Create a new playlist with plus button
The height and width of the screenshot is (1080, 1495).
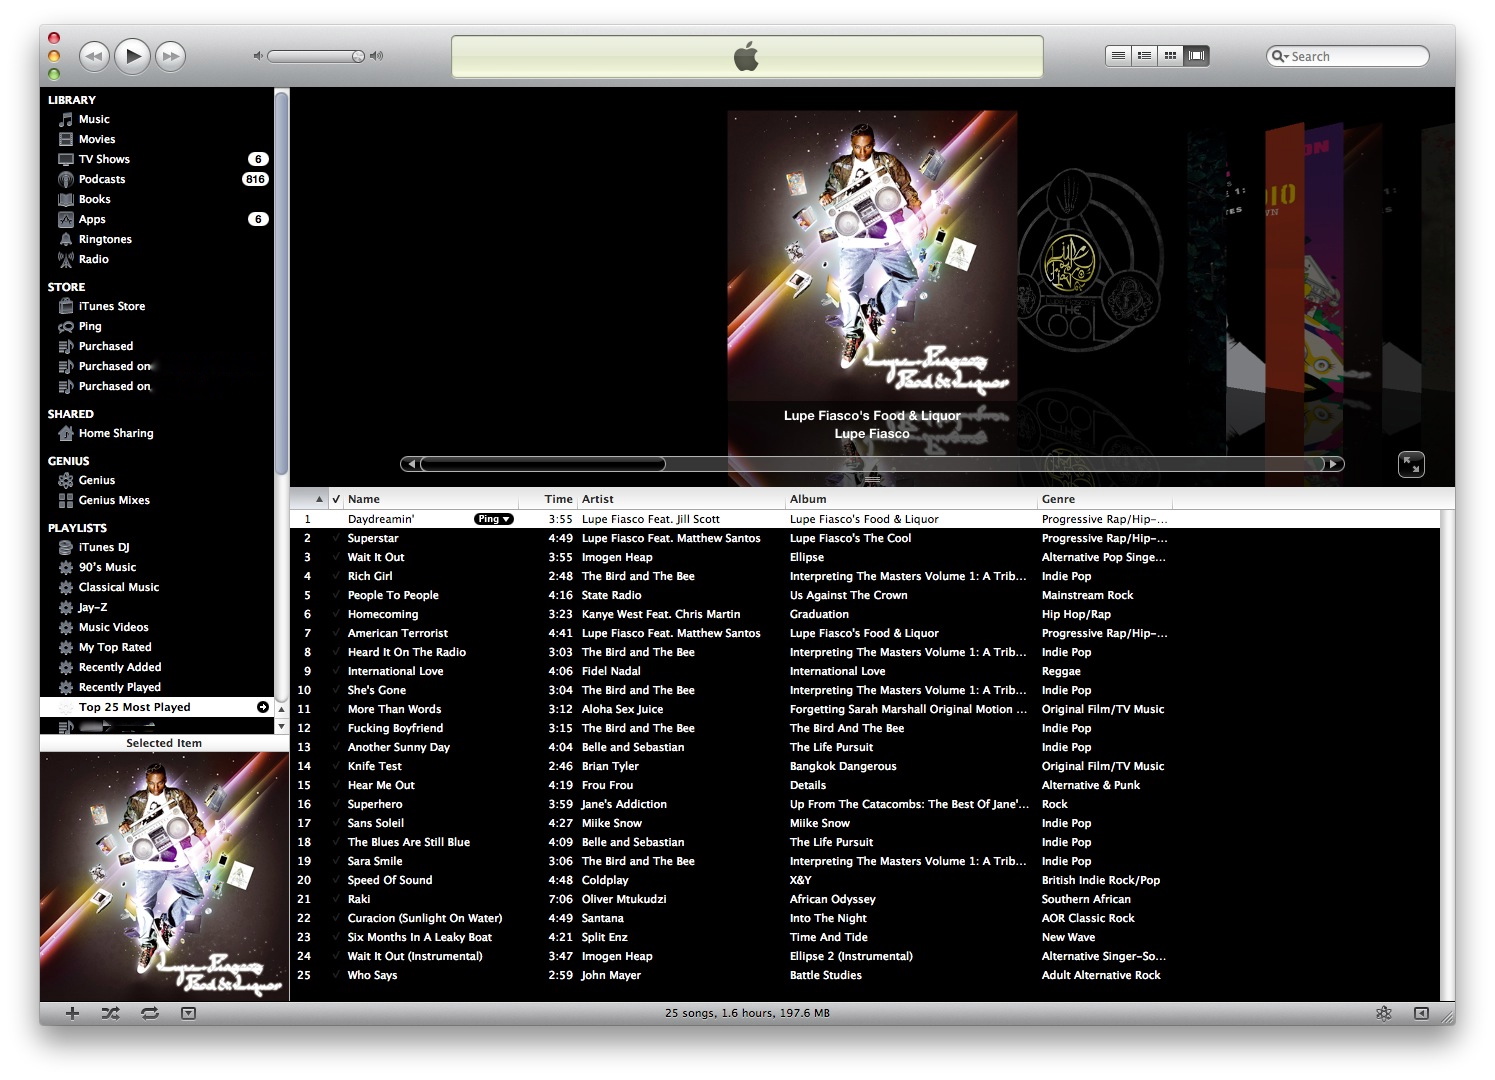click(72, 1013)
